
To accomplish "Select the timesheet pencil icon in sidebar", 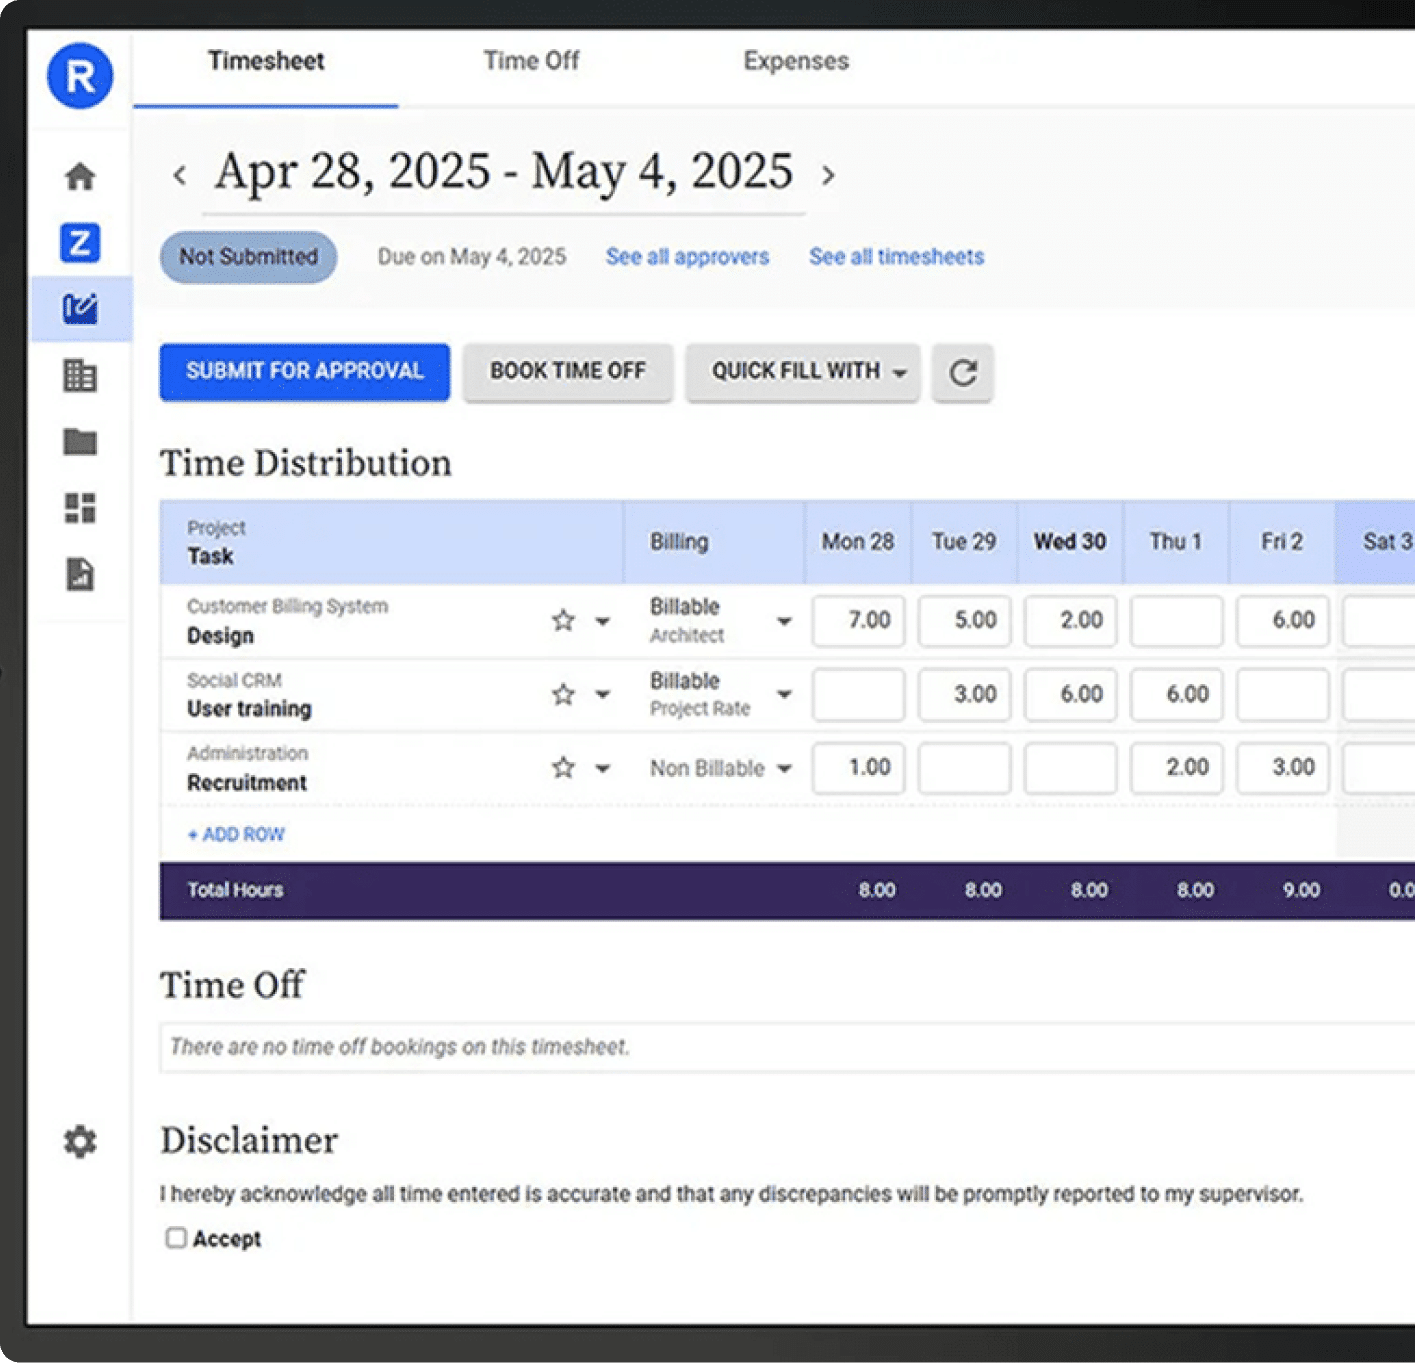I will (x=80, y=308).
